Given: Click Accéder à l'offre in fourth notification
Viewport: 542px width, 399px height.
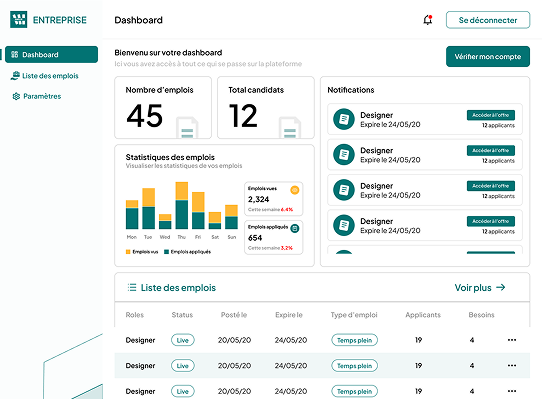Looking at the screenshot, I should pyautogui.click(x=491, y=221).
